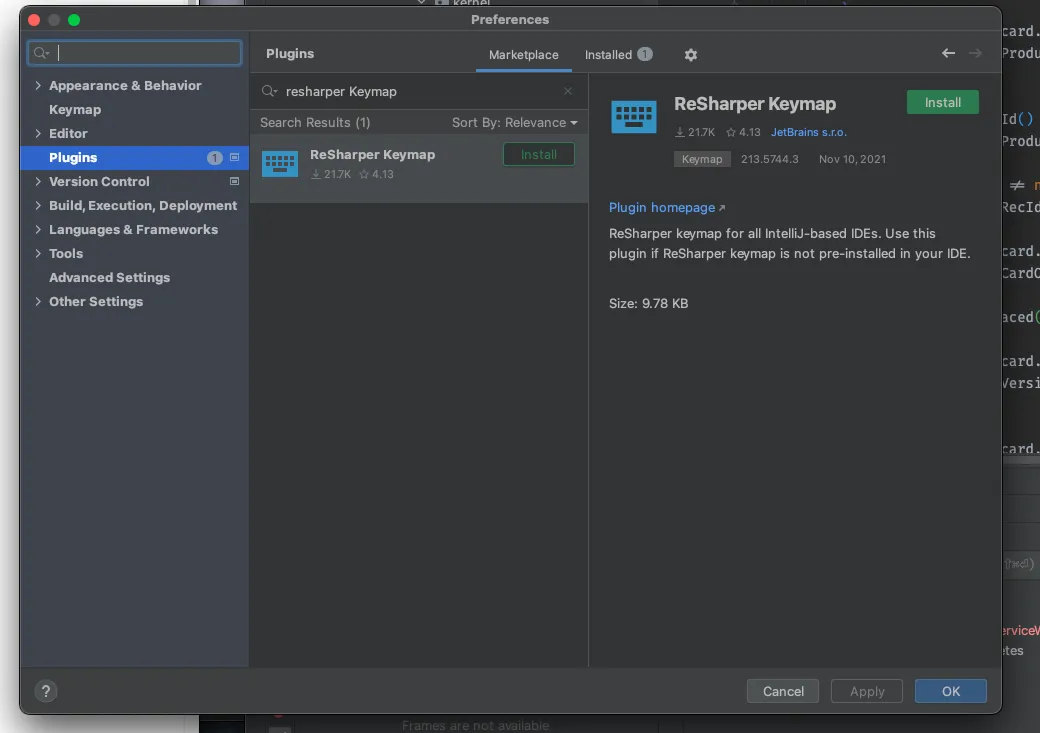Focus the settings search field
This screenshot has width=1040, height=733.
pyautogui.click(x=135, y=53)
